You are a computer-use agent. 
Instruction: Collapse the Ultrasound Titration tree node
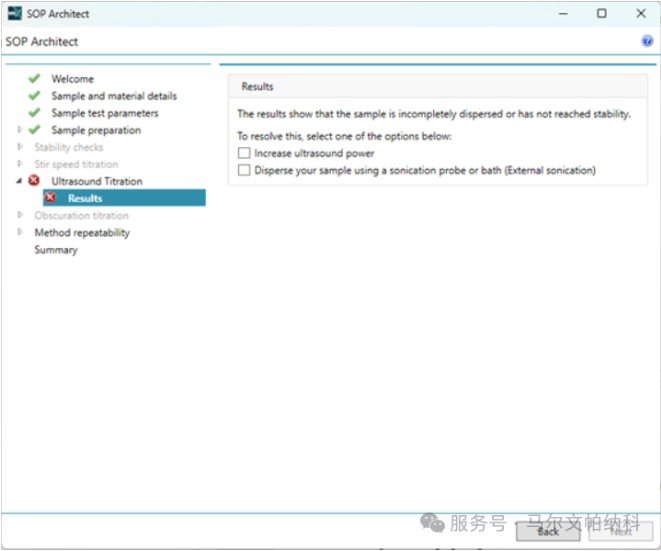point(19,181)
